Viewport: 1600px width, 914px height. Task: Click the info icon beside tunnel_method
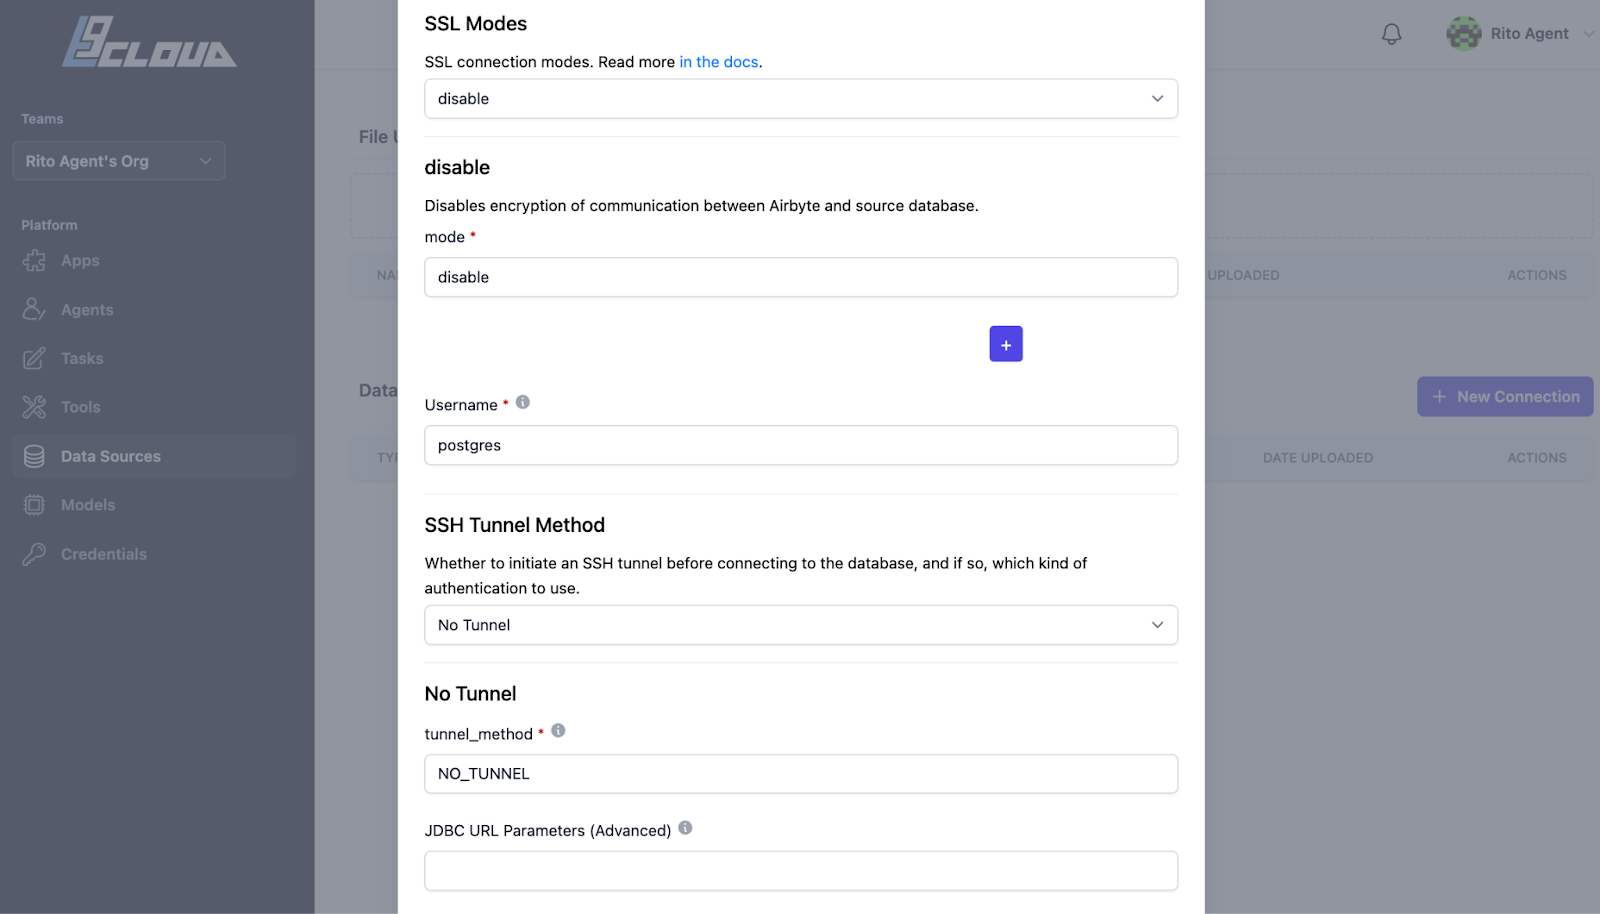558,731
